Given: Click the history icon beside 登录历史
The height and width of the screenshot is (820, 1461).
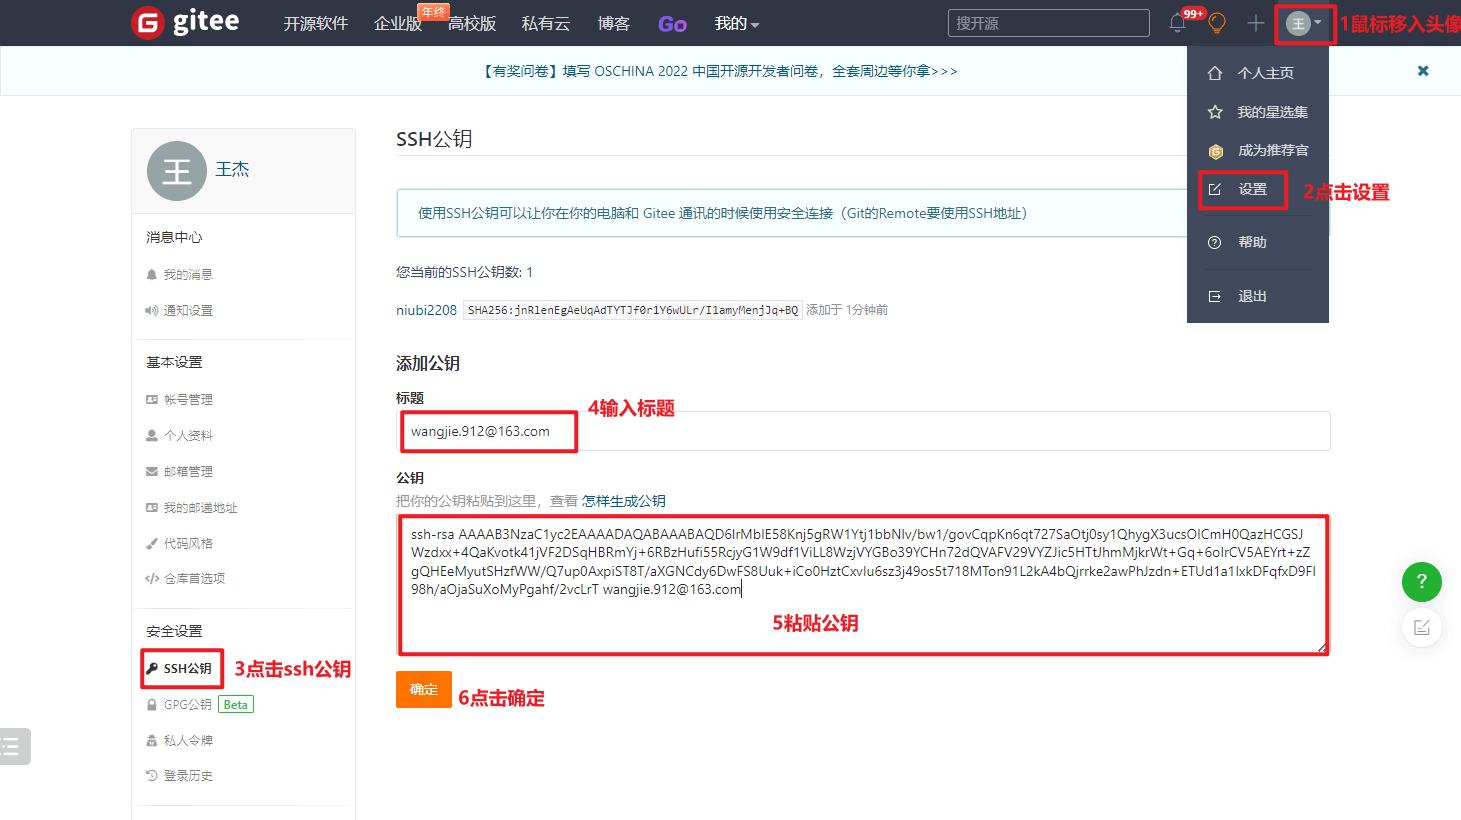Looking at the screenshot, I should click(152, 775).
